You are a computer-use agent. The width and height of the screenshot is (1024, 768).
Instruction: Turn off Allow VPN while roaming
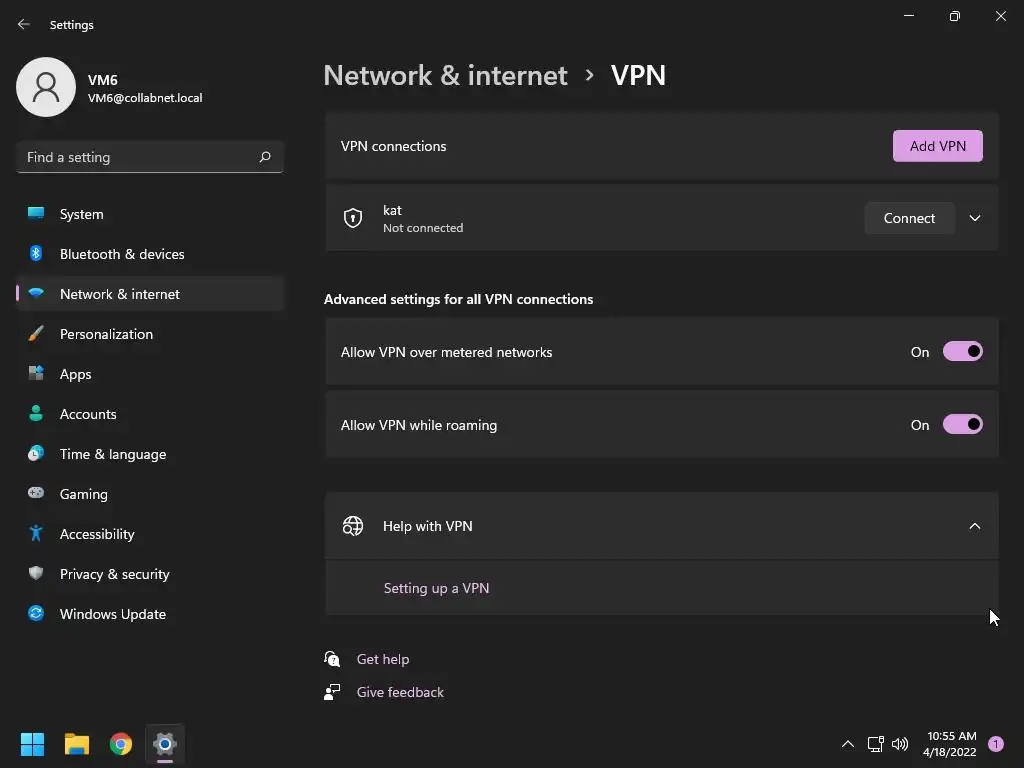962,425
